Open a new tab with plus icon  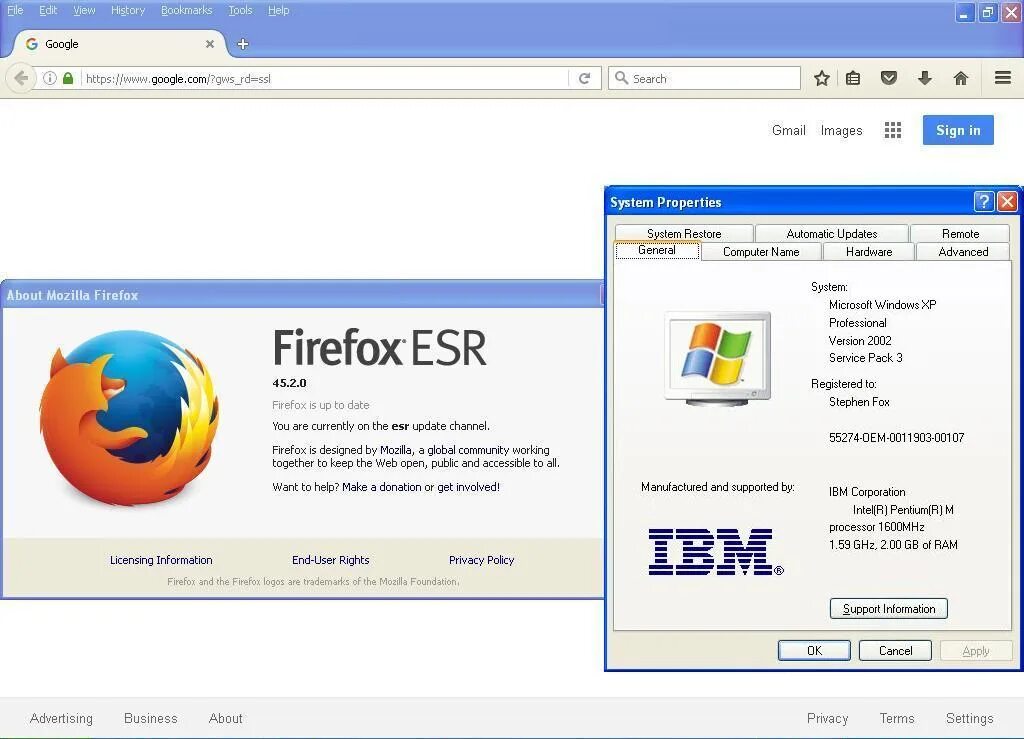(243, 44)
